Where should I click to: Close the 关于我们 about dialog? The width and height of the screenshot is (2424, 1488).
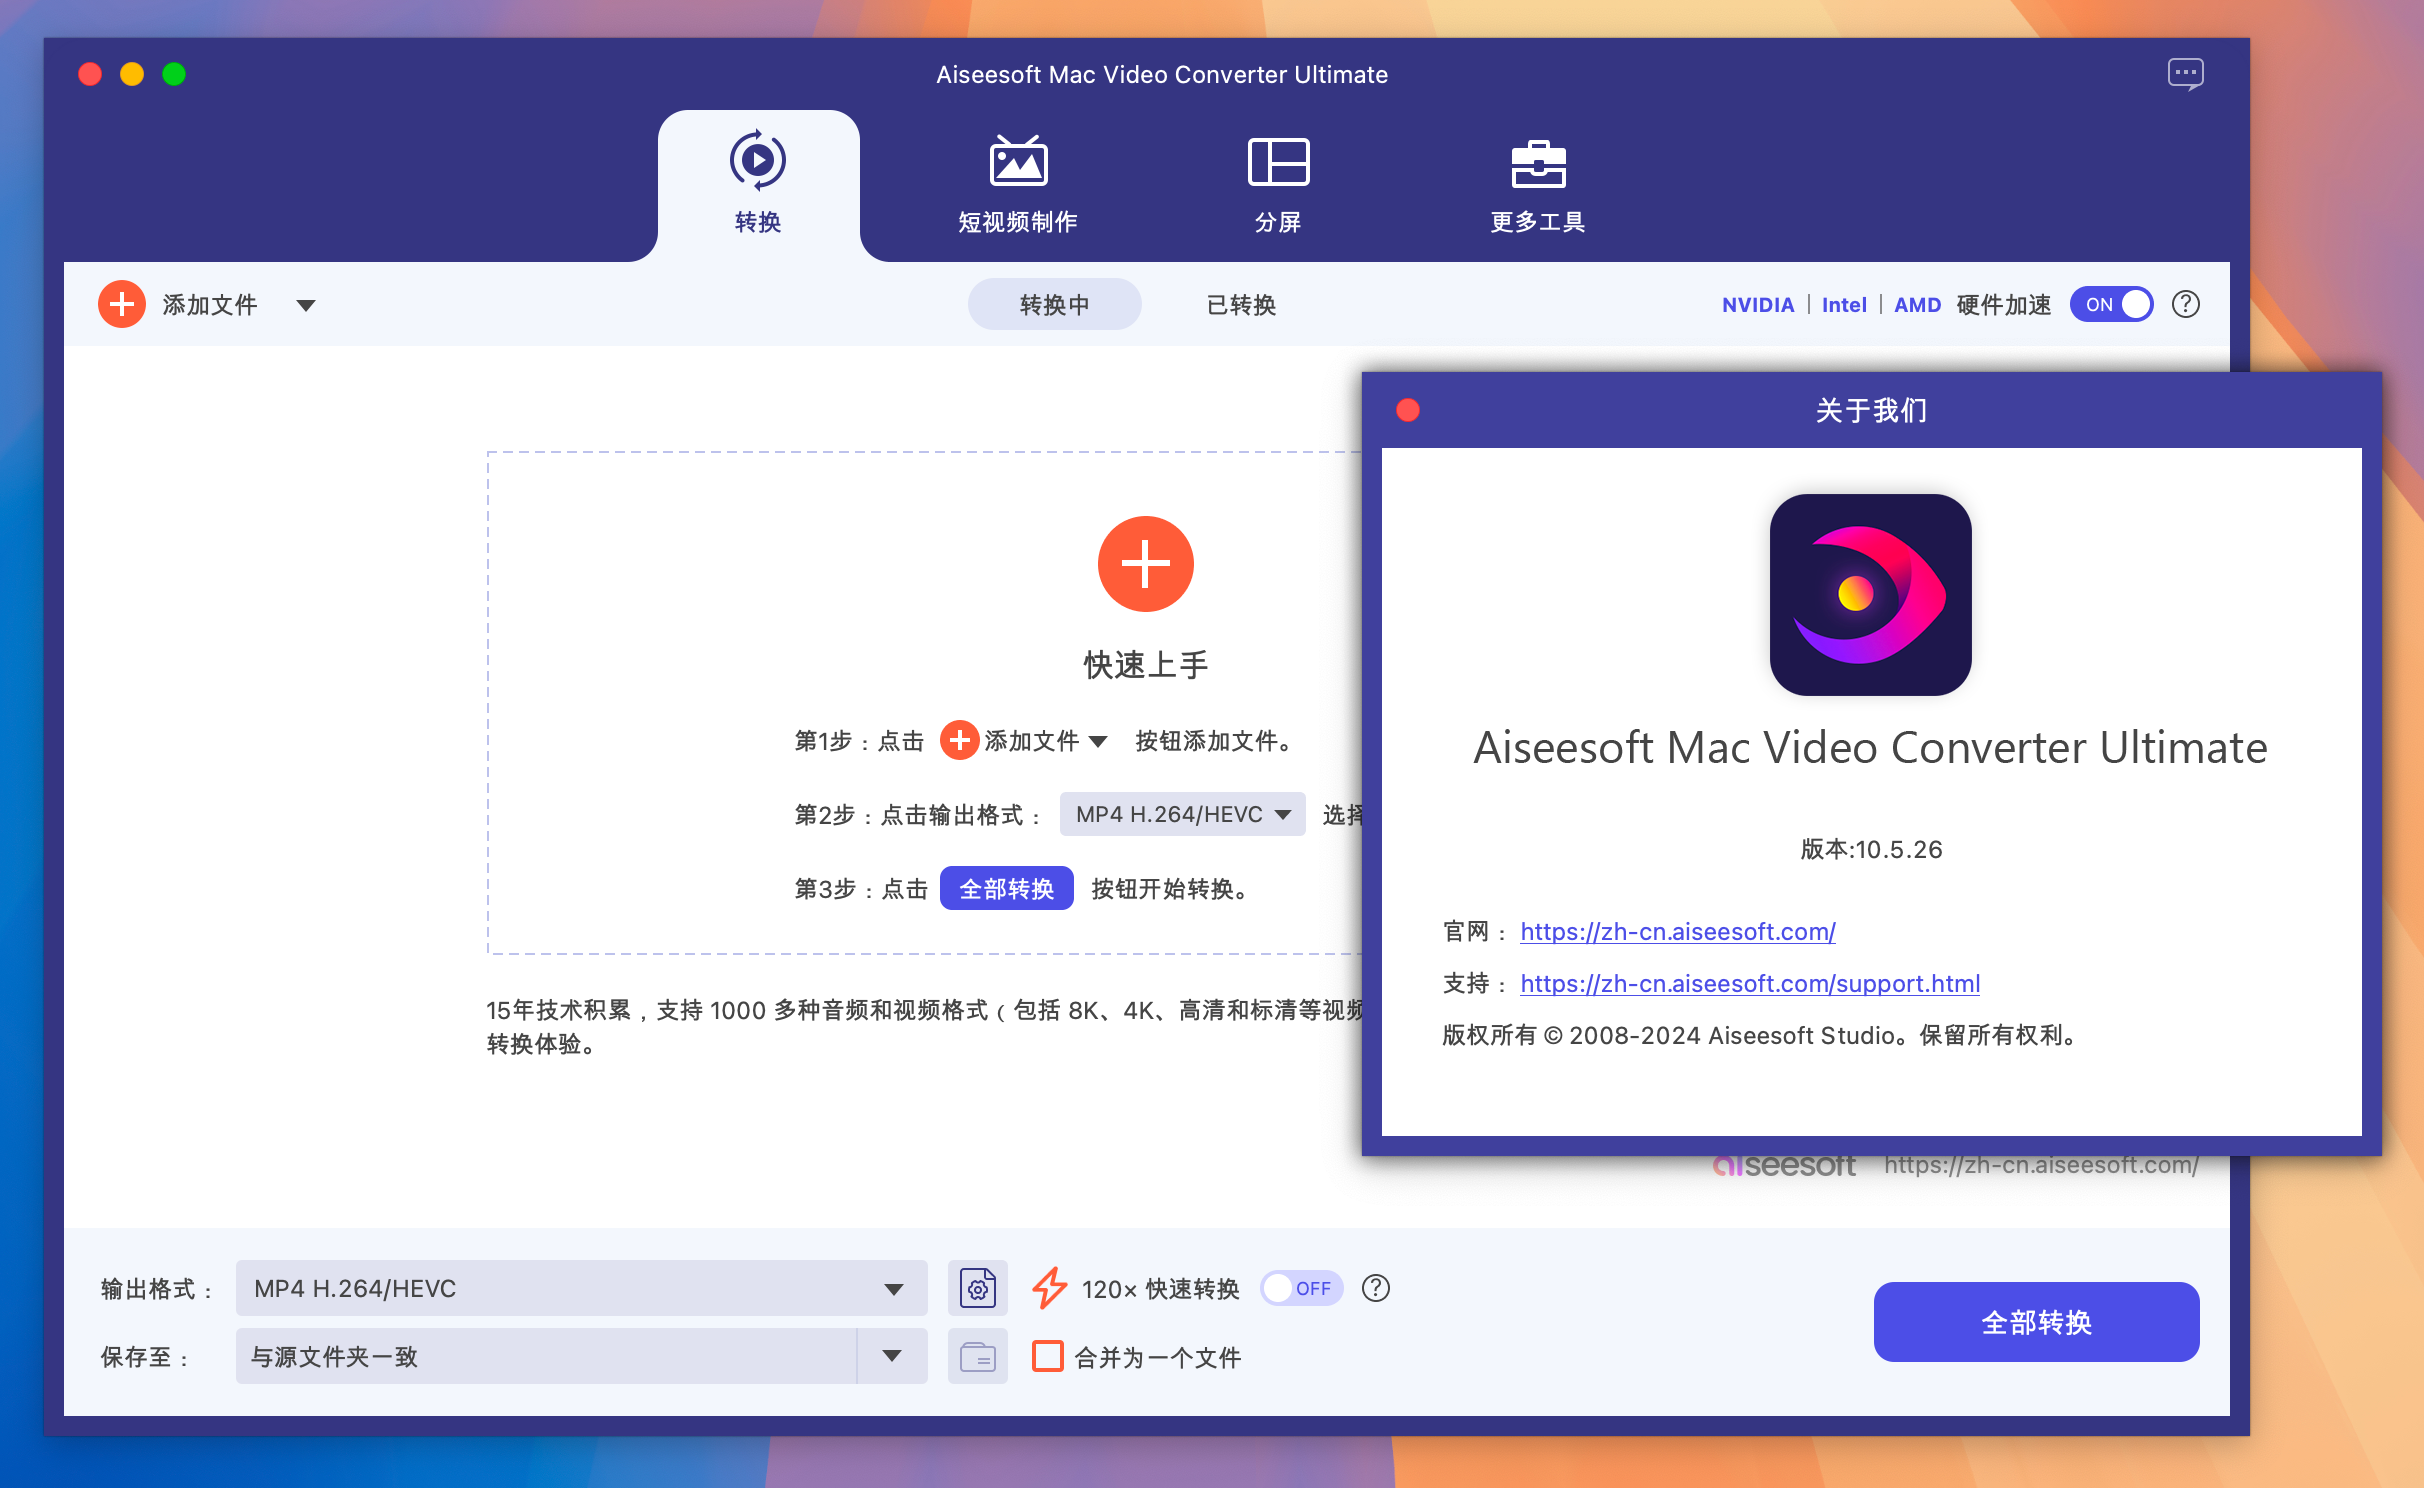click(x=1408, y=410)
